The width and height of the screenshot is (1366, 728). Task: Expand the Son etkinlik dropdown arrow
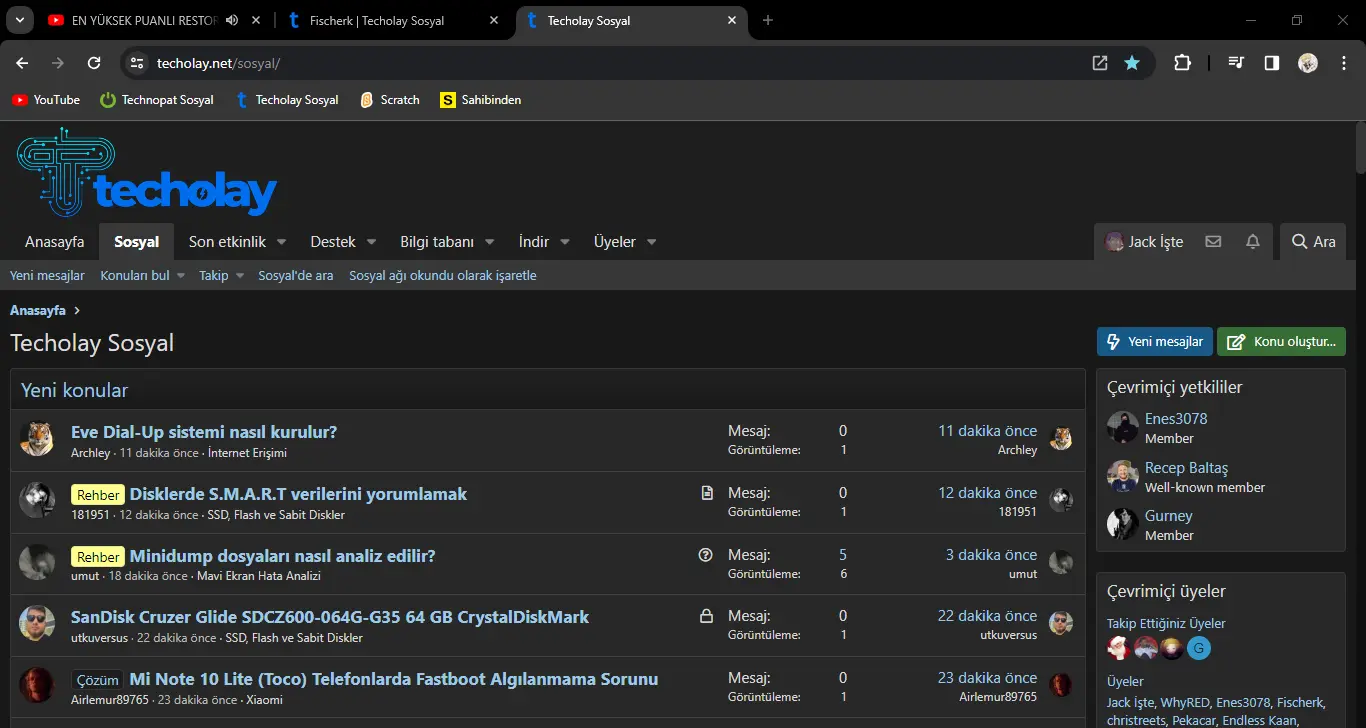point(282,242)
